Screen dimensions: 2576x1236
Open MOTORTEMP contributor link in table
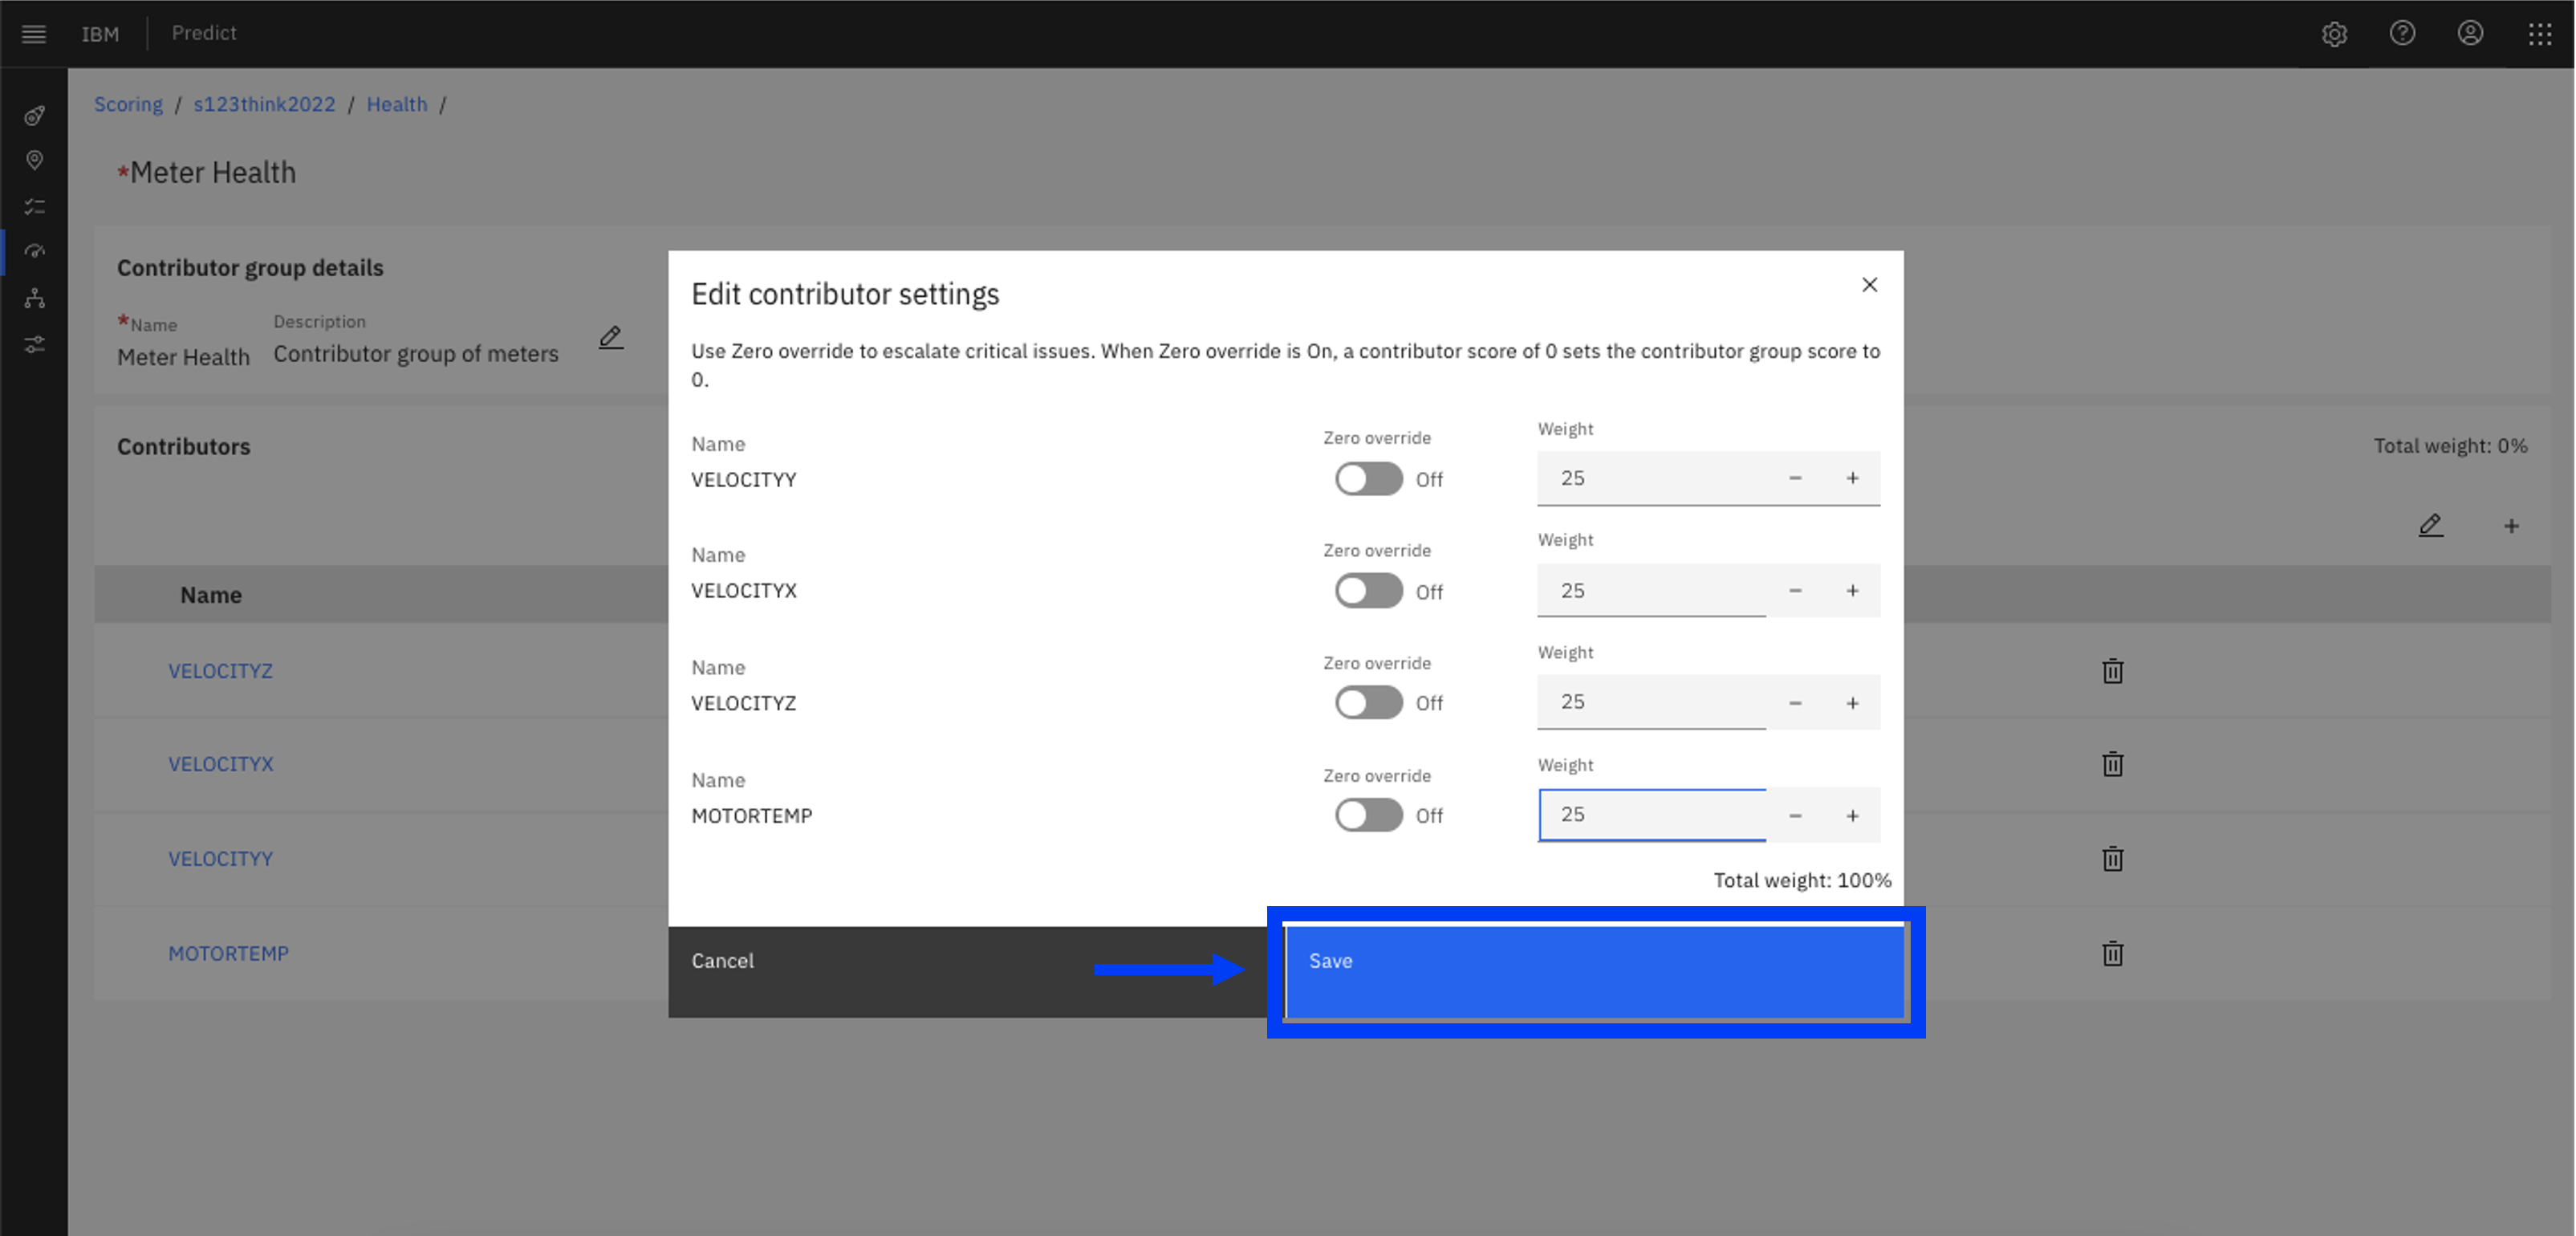click(x=228, y=954)
